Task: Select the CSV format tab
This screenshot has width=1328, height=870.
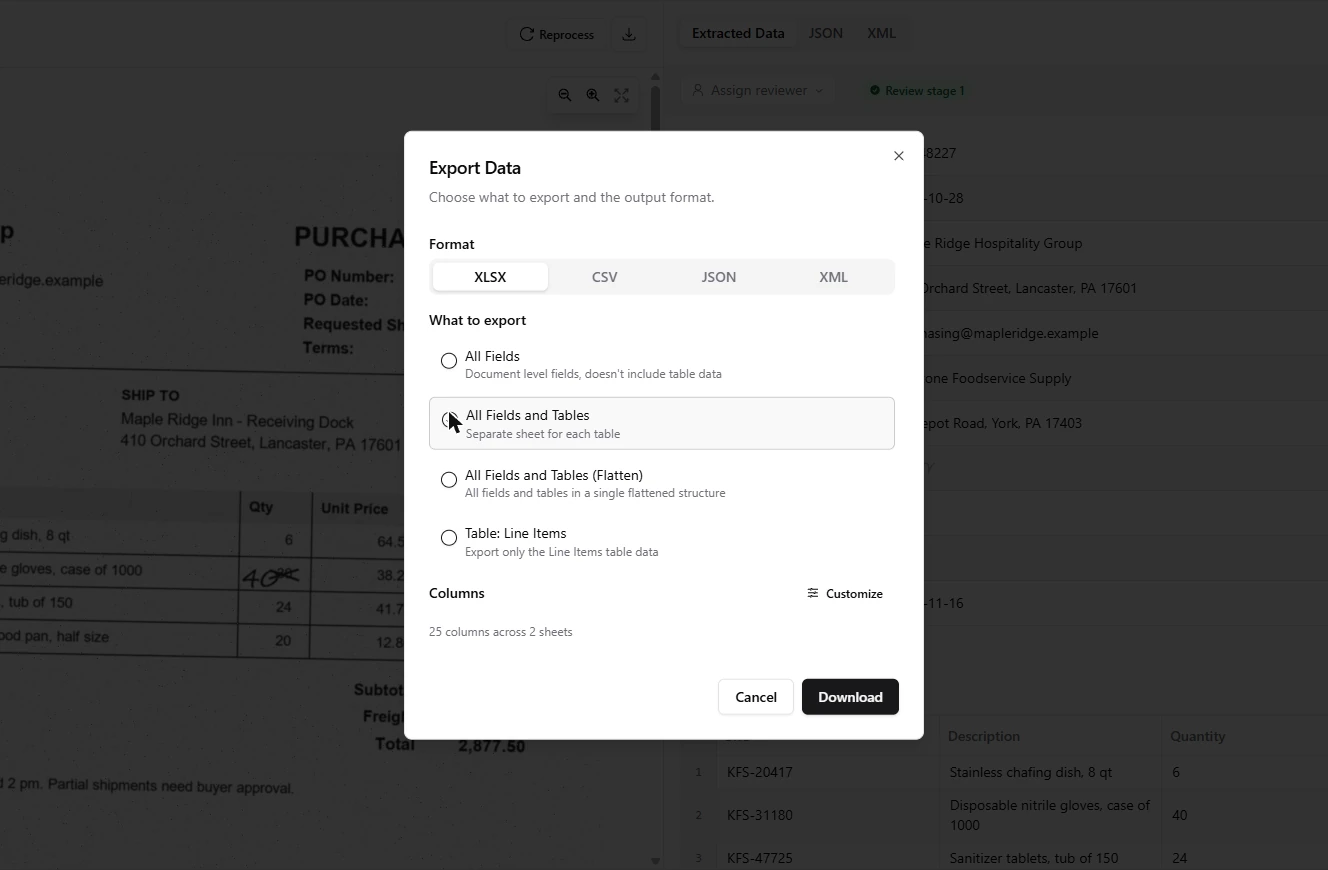Action: [604, 277]
